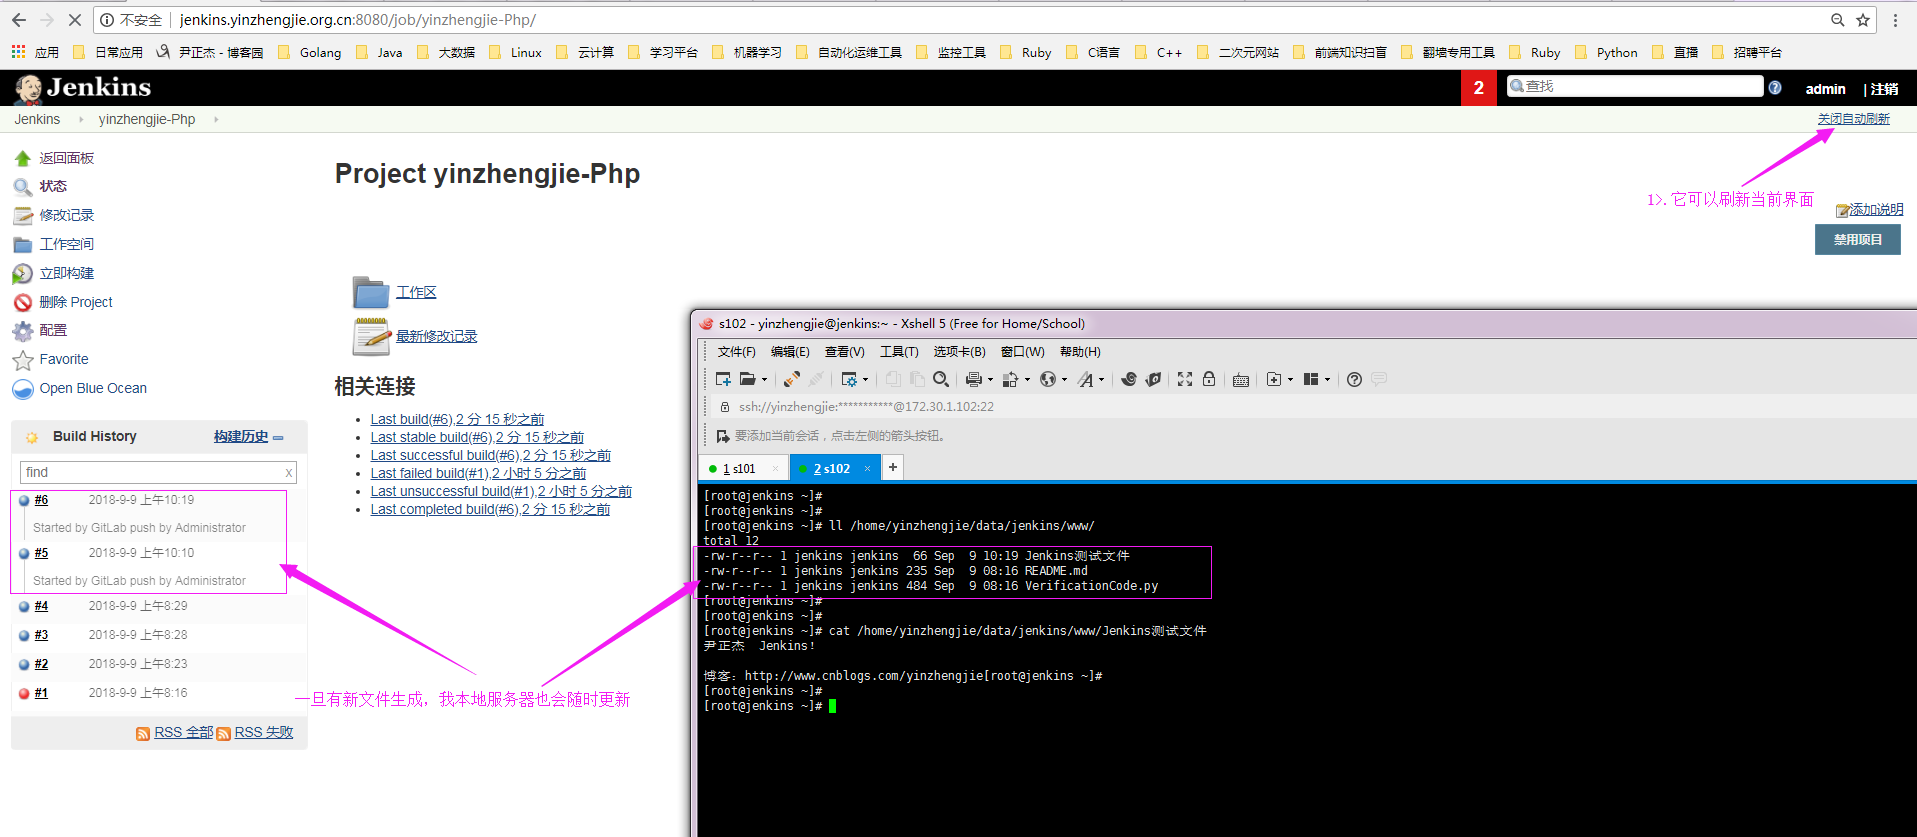Click the new tab page-plus icon in Xshell toolbar

click(1273, 379)
